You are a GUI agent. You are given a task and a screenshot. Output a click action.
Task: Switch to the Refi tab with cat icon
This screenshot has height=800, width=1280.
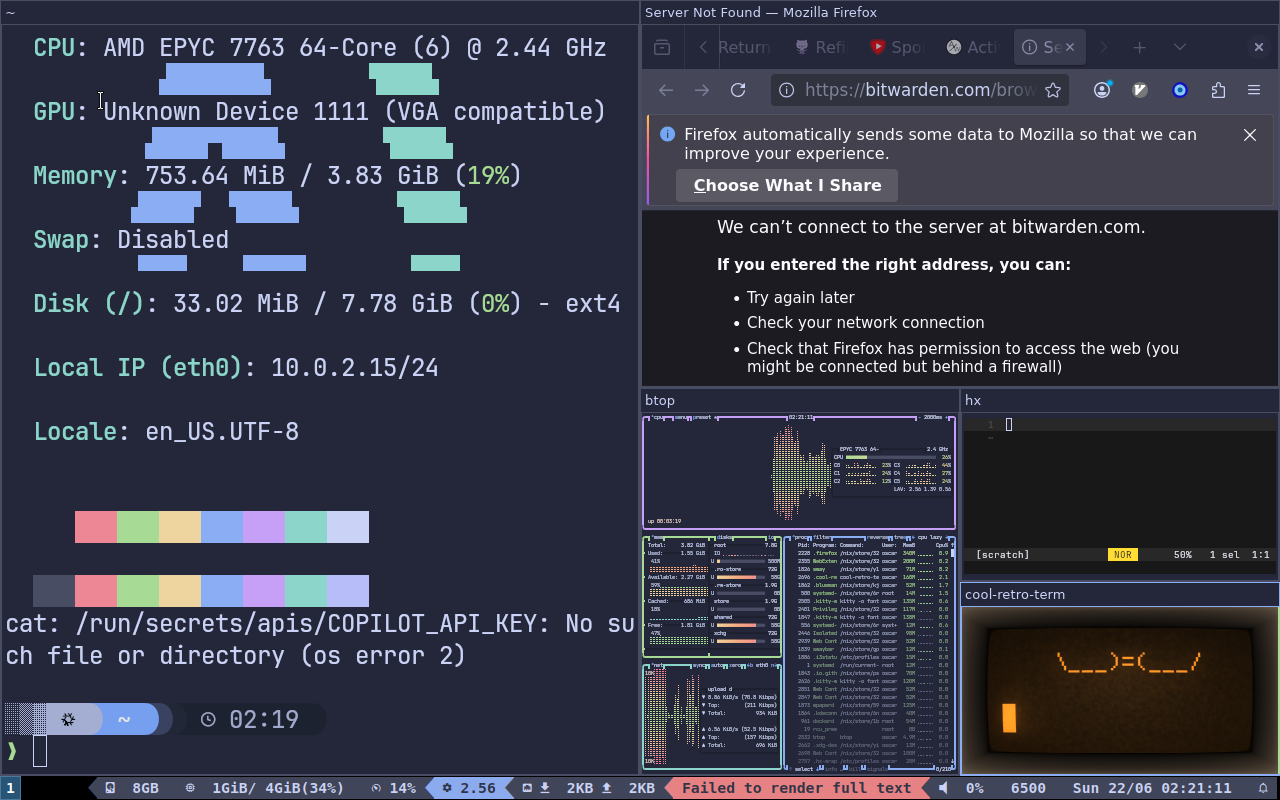tap(820, 47)
